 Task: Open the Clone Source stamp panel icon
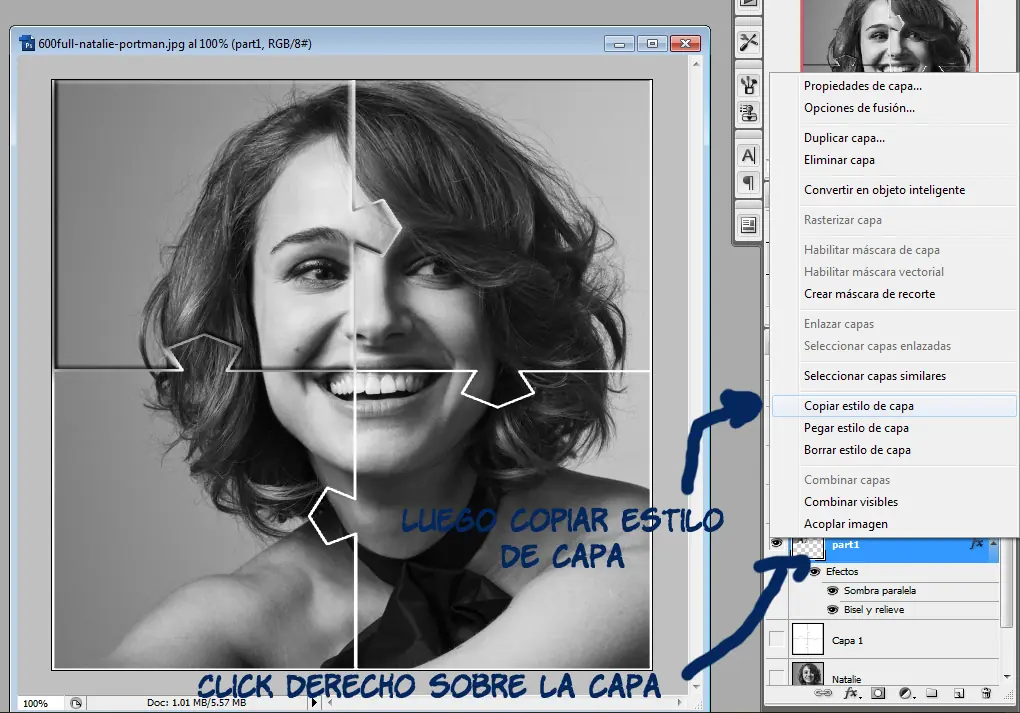(x=748, y=112)
